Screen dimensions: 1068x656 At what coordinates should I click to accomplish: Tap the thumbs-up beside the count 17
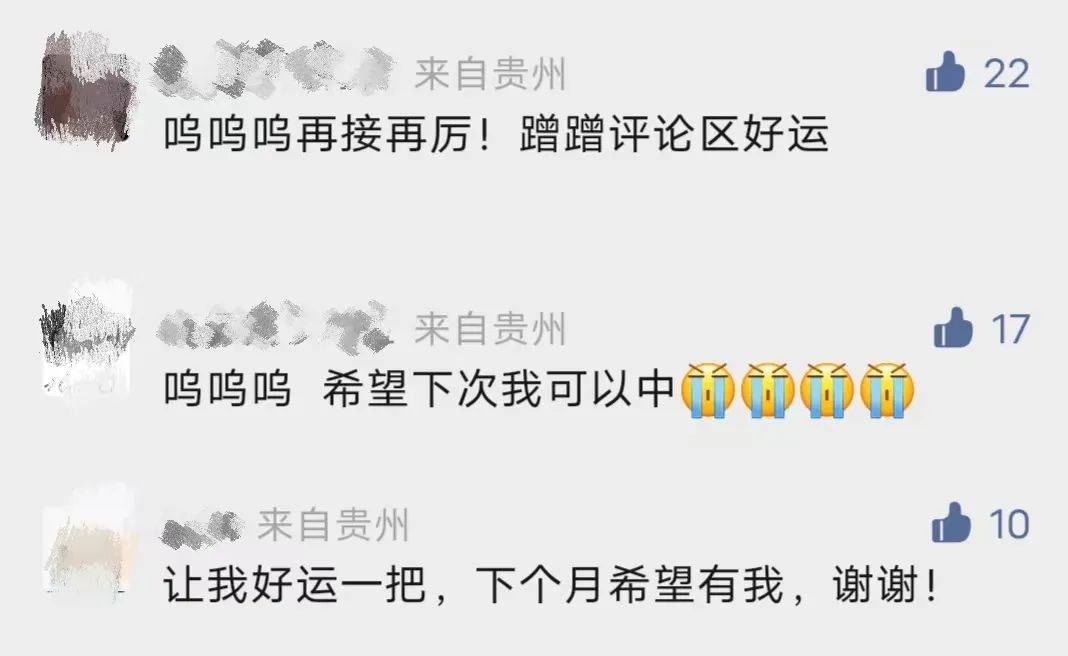953,328
